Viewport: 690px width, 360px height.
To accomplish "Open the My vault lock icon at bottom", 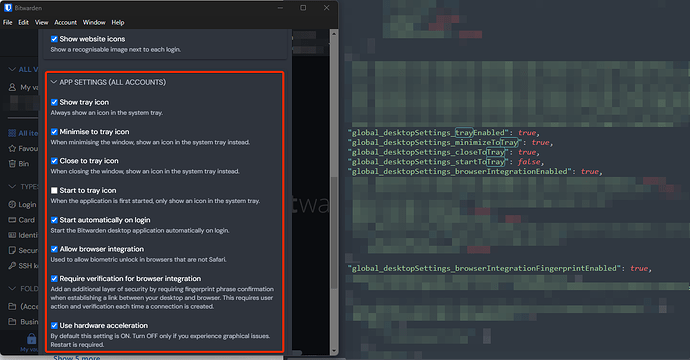I will (x=31, y=338).
